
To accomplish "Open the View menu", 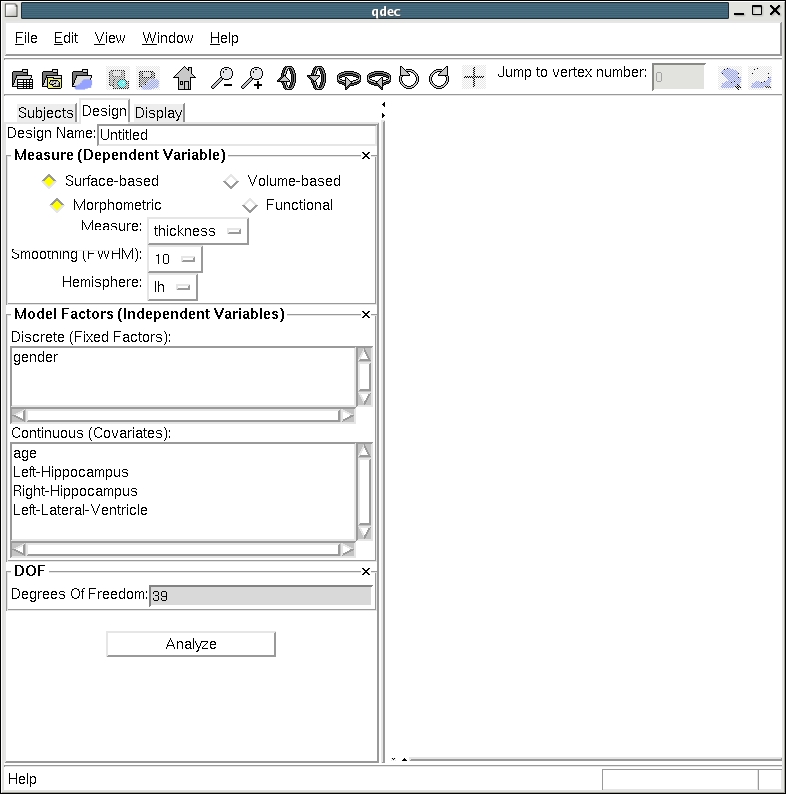I will (110, 38).
